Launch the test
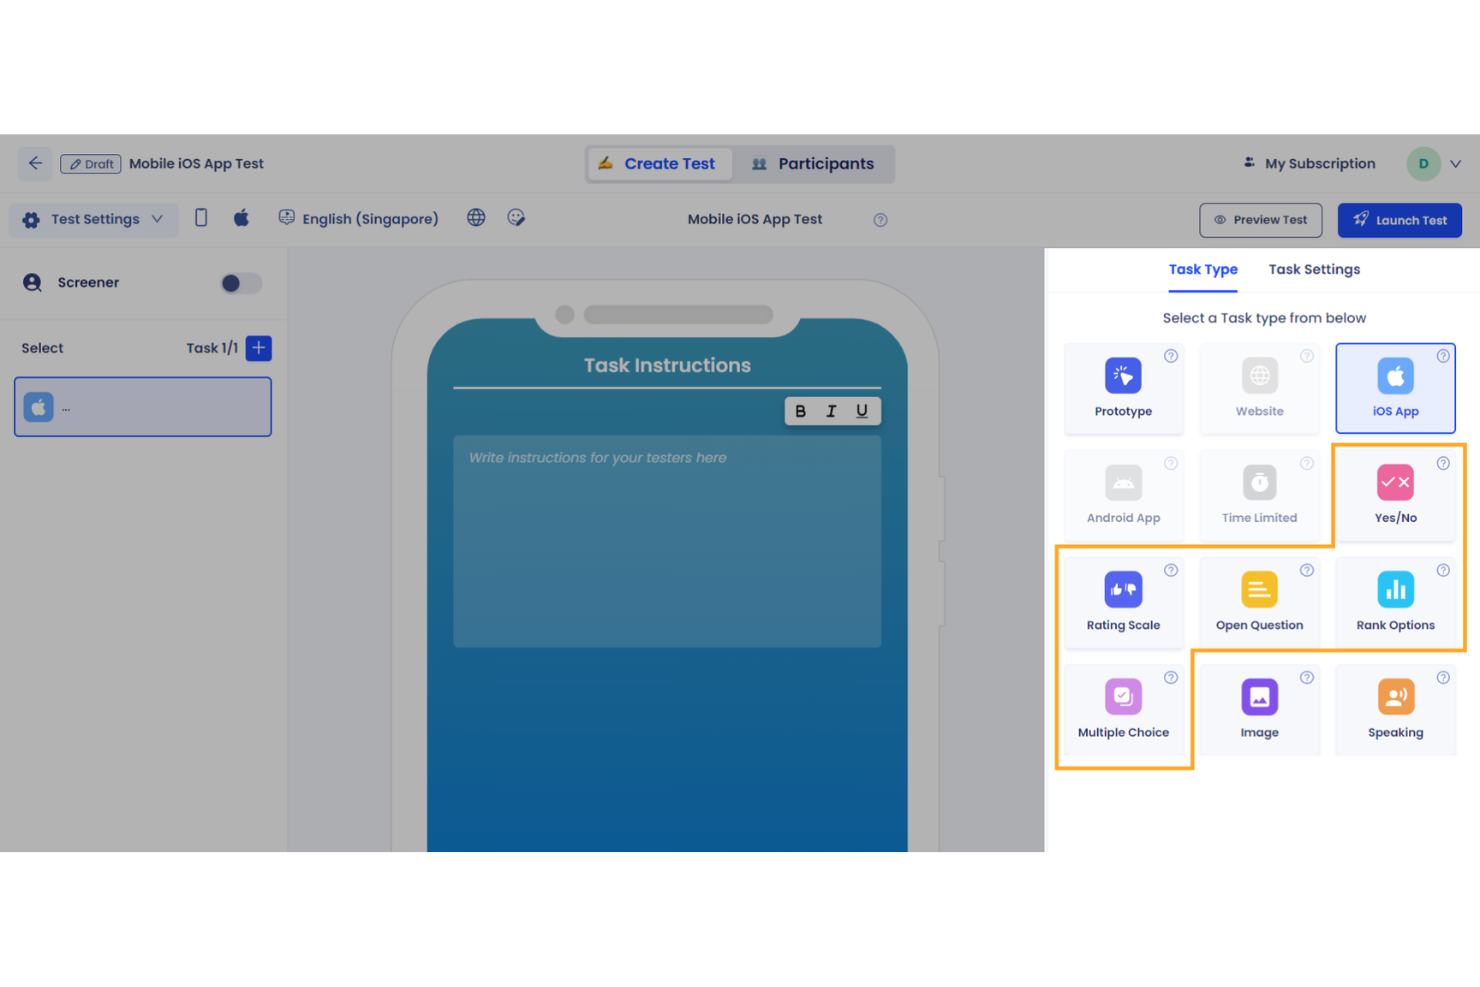Screen dimensions: 1480x987 point(1399,220)
